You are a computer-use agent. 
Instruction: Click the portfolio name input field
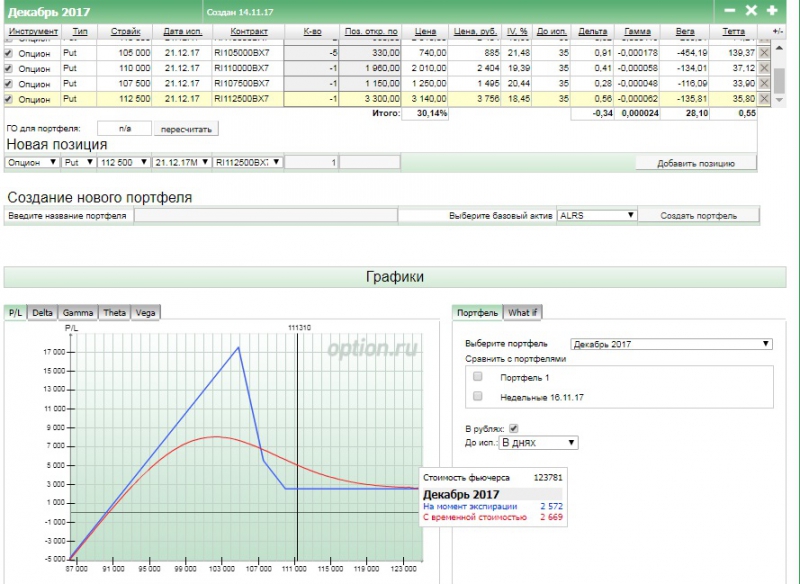click(x=265, y=215)
